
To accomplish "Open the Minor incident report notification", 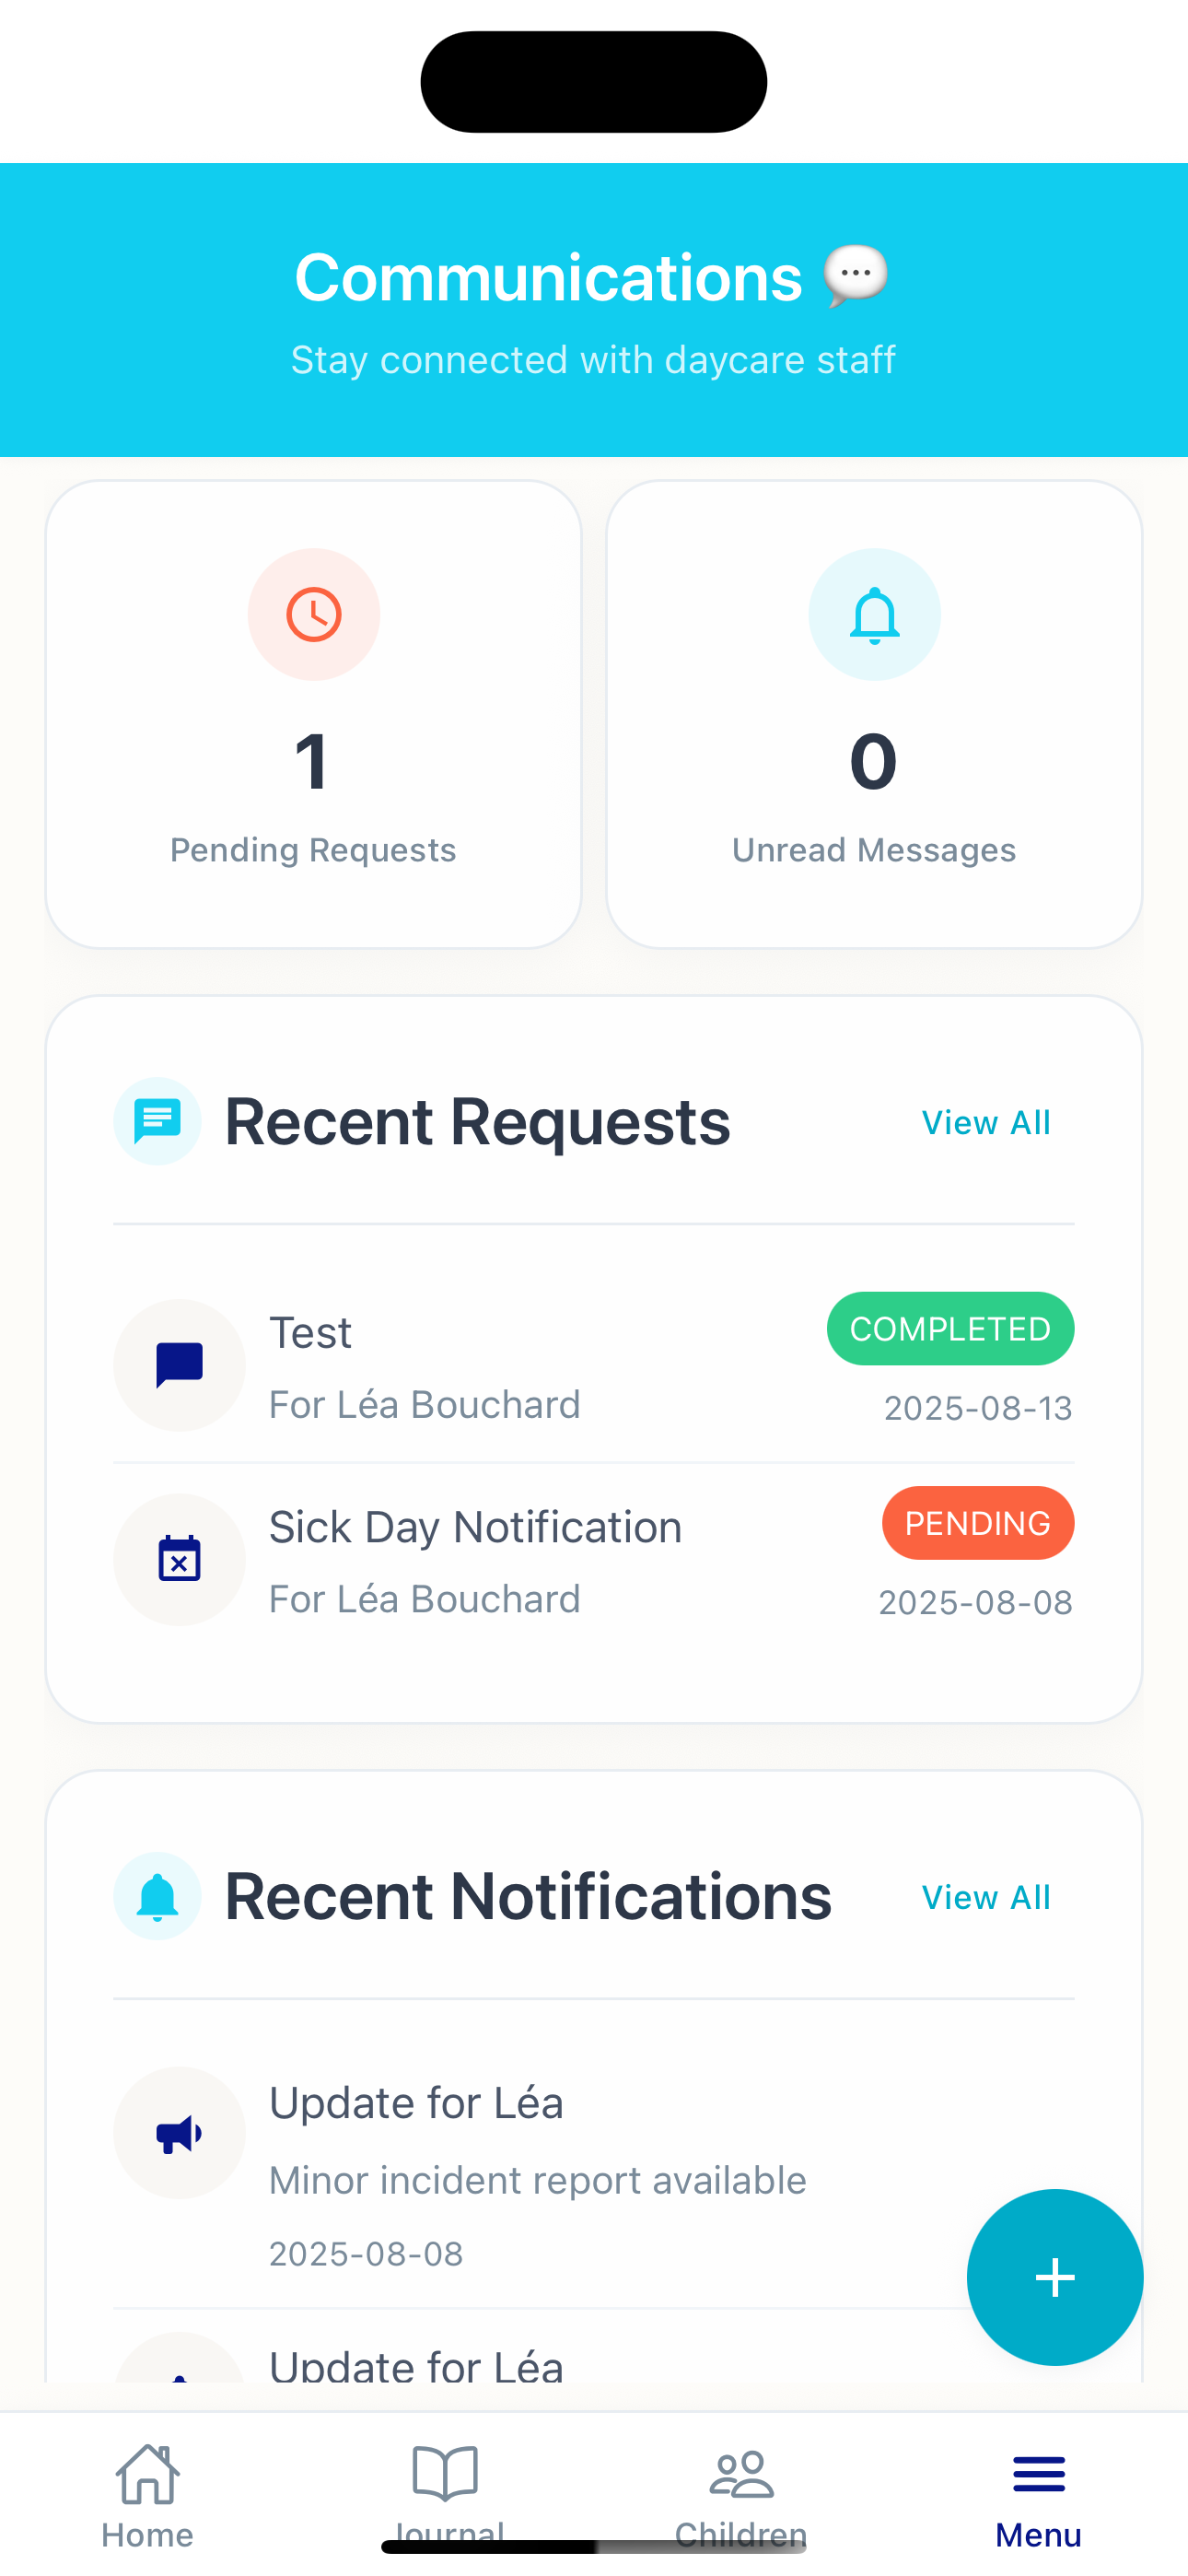I will tap(537, 2180).
